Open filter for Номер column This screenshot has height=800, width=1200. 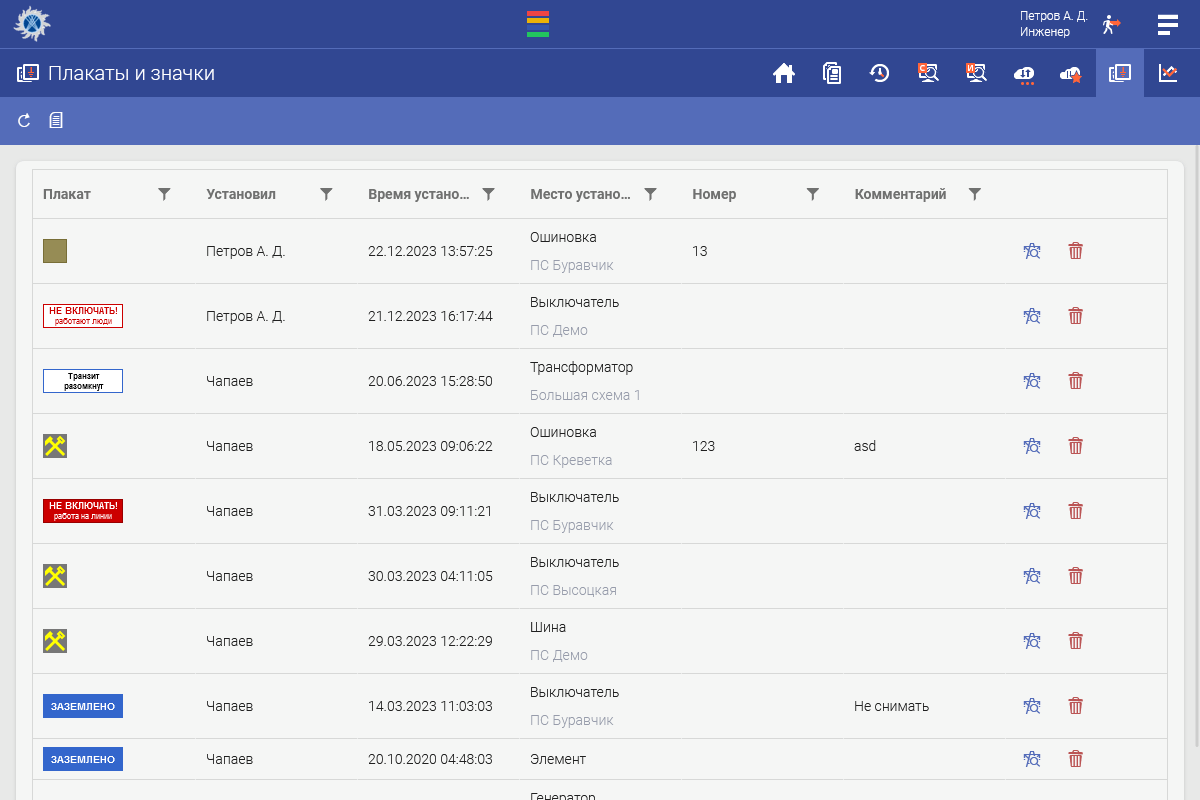coord(813,194)
